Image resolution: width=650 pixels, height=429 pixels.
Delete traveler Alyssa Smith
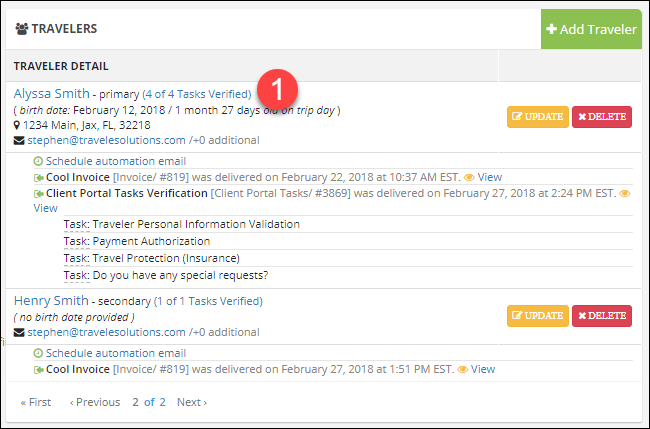tap(601, 116)
